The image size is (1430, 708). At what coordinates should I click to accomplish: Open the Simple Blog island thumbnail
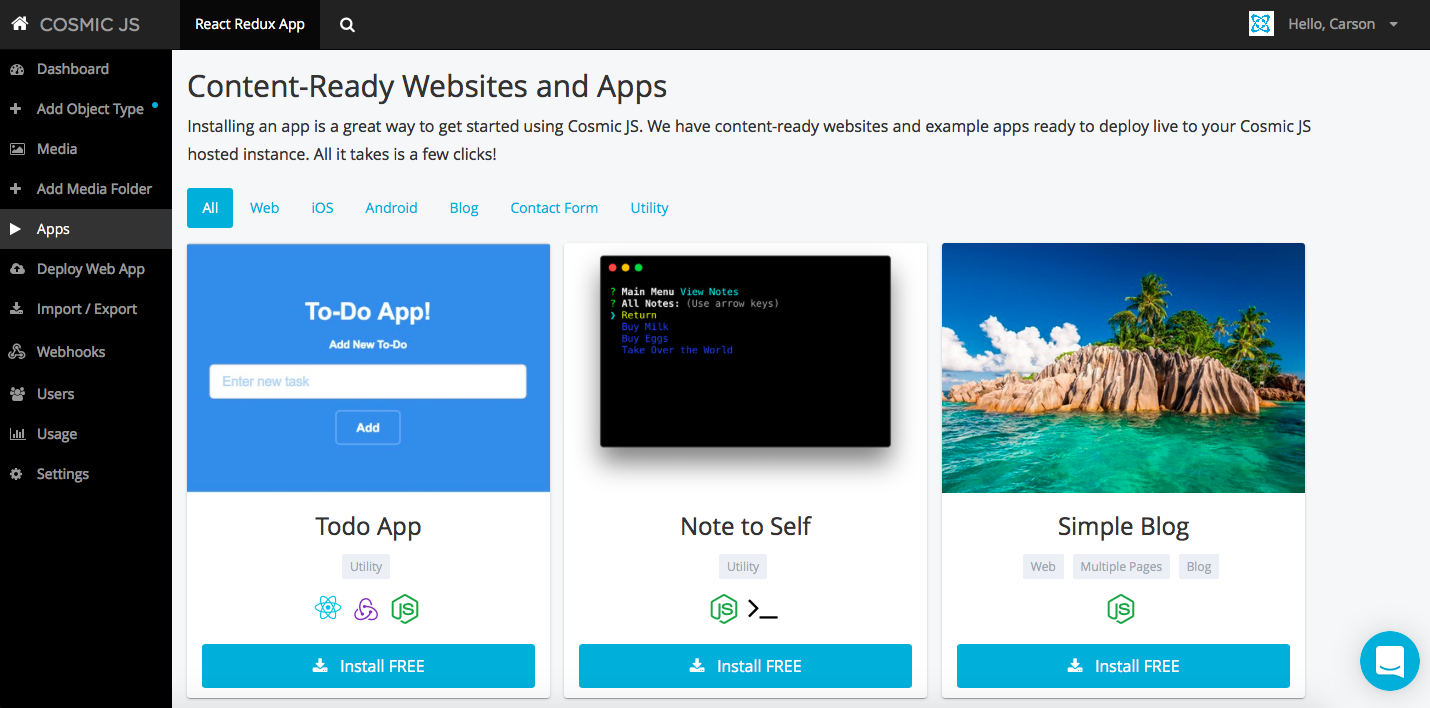(1123, 368)
